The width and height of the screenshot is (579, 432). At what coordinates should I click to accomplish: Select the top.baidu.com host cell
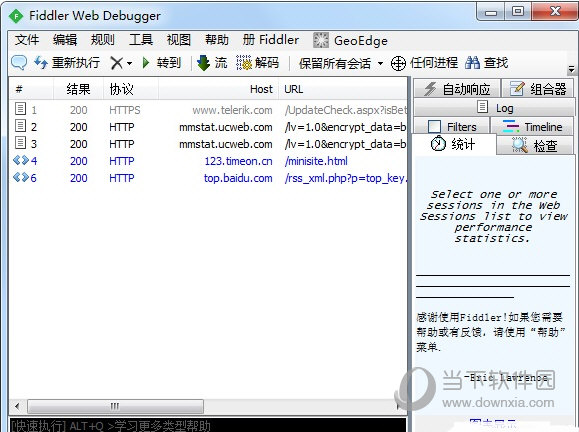coord(238,178)
